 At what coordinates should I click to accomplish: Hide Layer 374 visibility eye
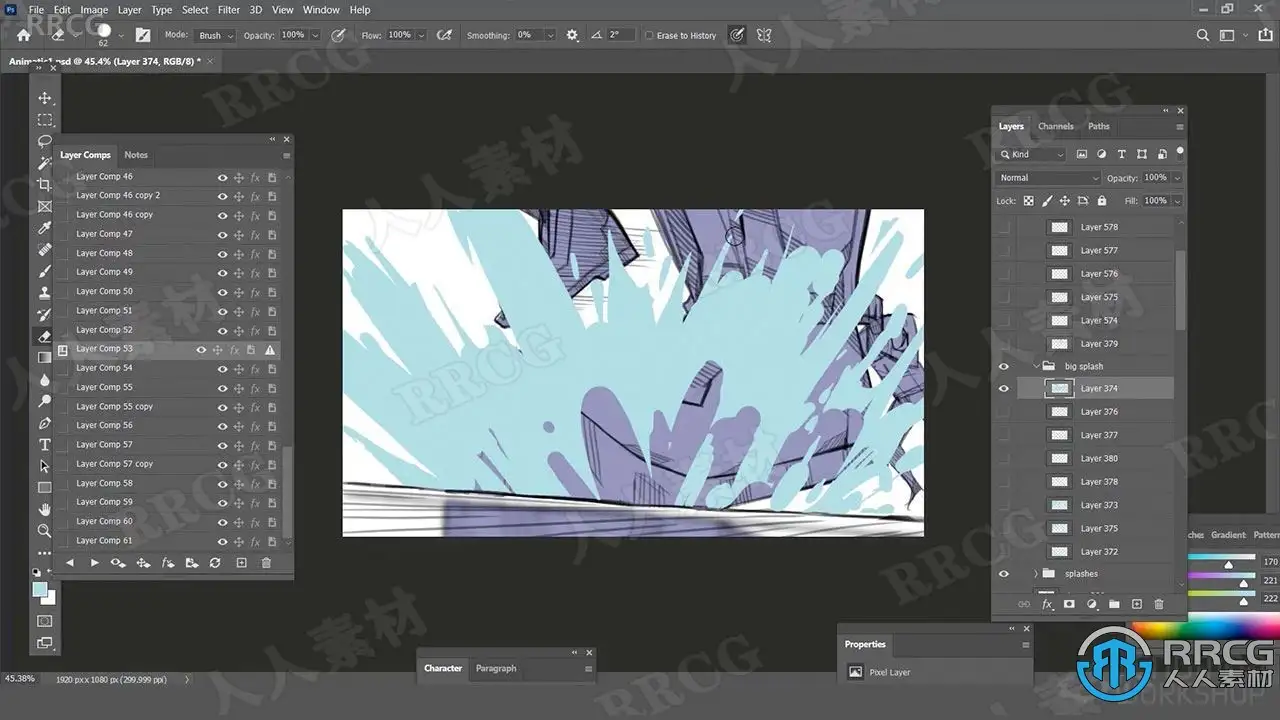pos(1004,388)
